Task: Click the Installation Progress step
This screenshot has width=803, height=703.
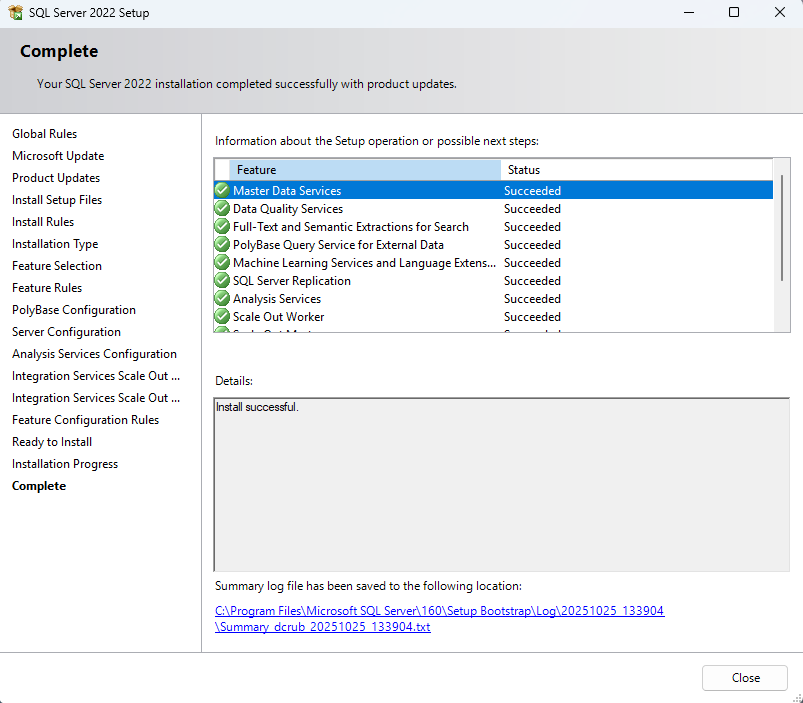Action: point(65,464)
